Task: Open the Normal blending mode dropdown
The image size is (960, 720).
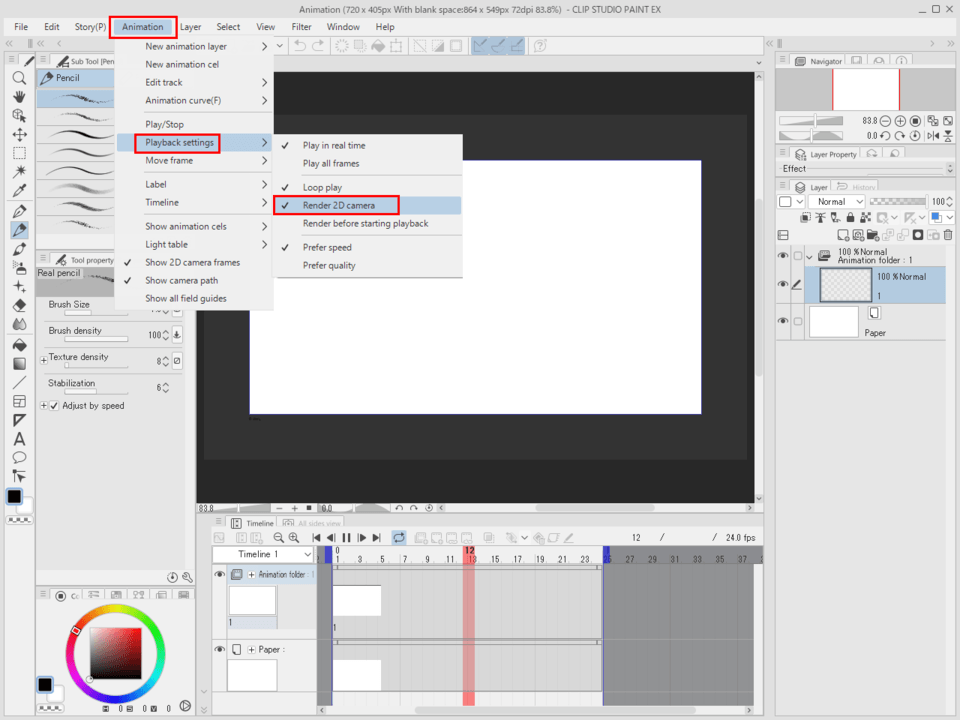Action: tap(836, 201)
